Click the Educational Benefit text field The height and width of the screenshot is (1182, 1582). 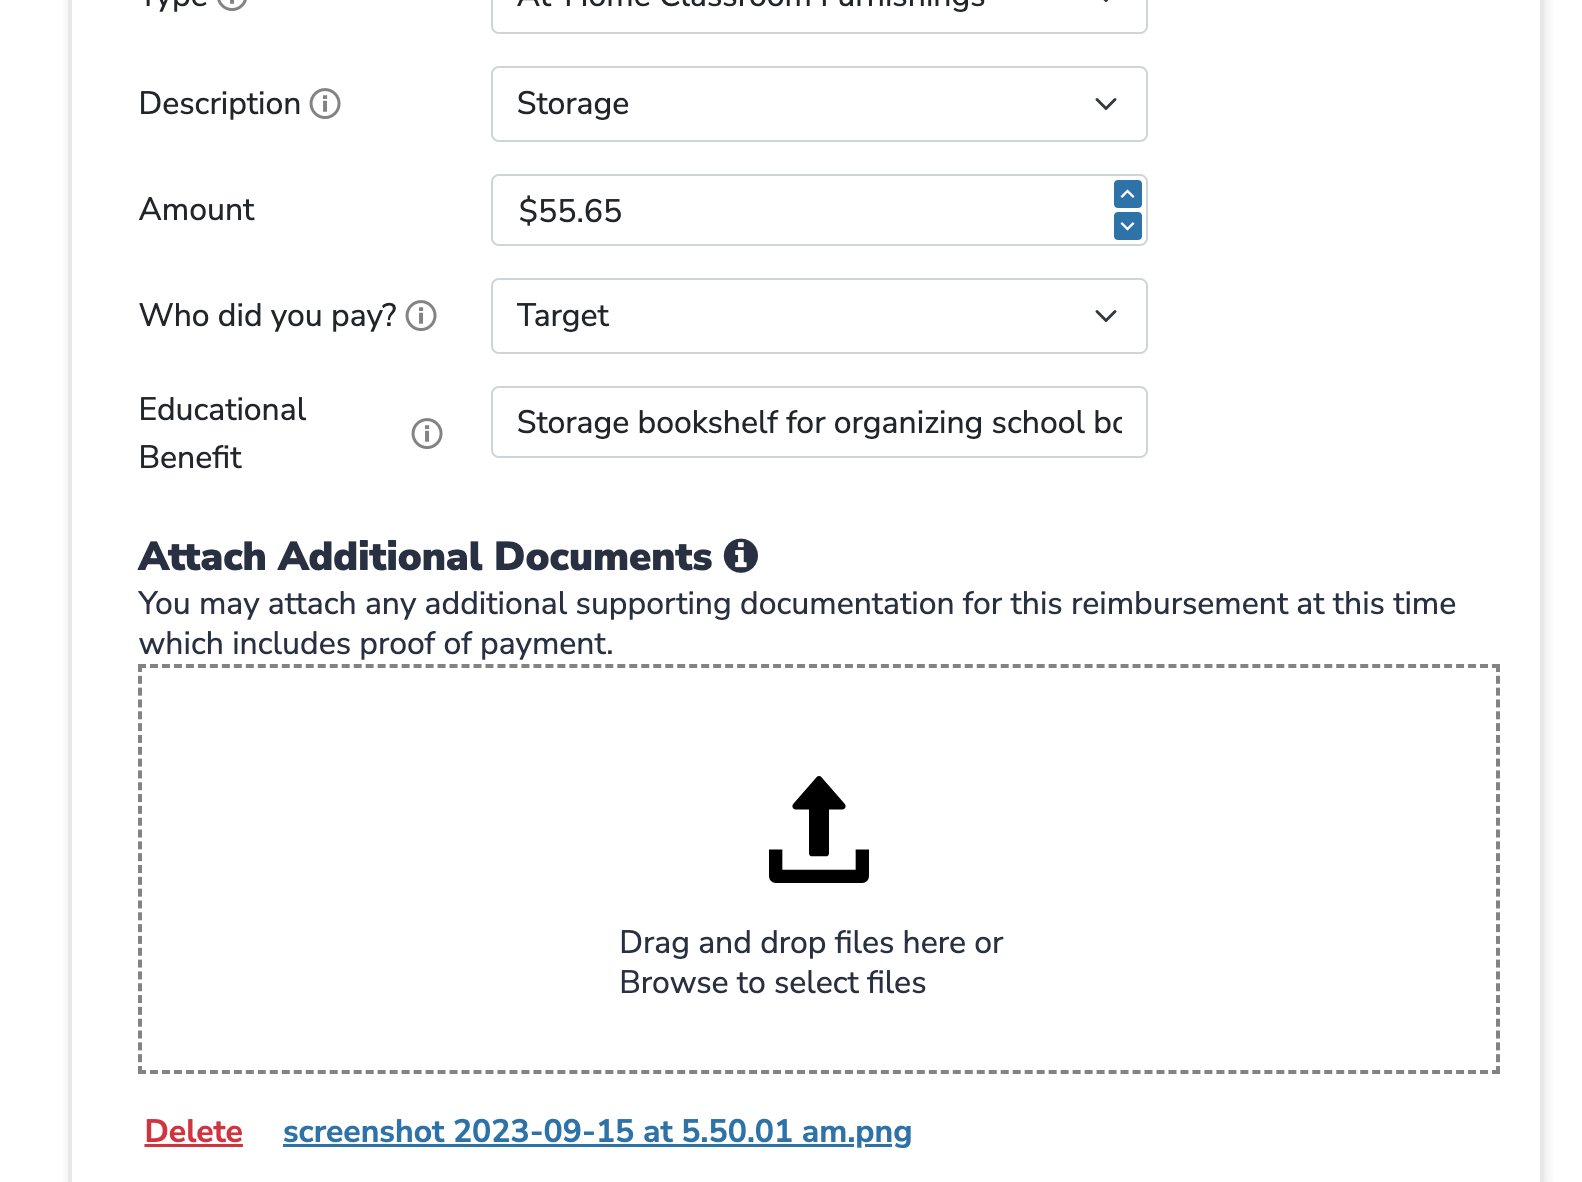point(818,422)
